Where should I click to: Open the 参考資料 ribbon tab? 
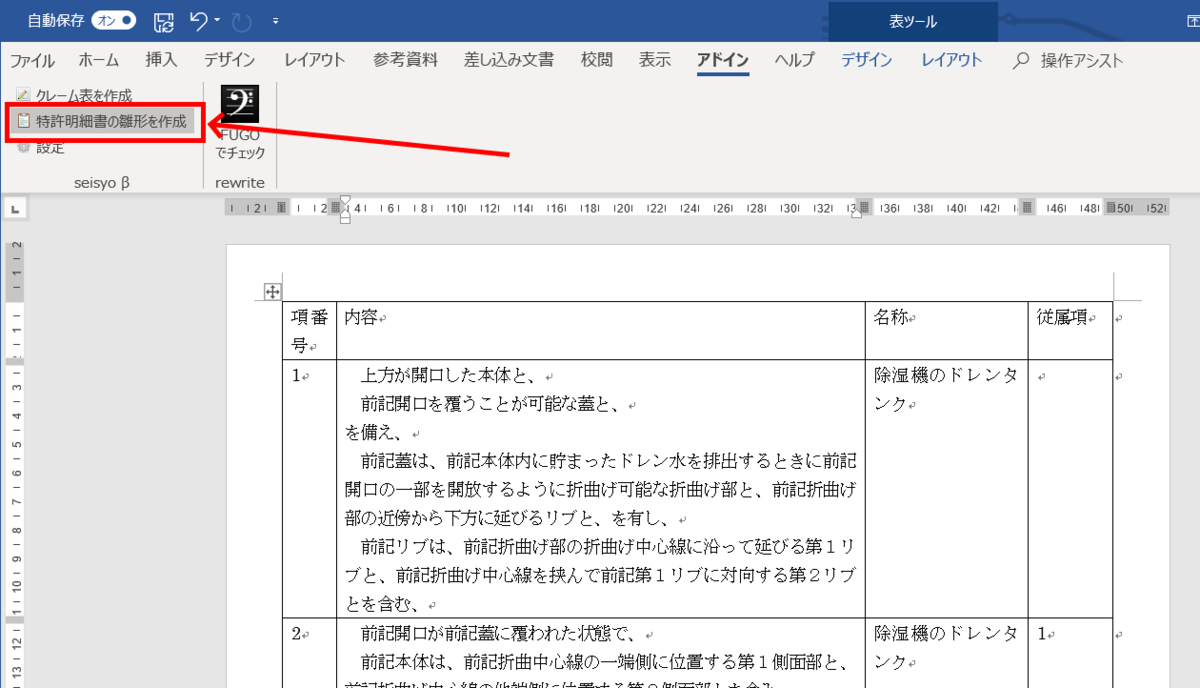[x=405, y=60]
